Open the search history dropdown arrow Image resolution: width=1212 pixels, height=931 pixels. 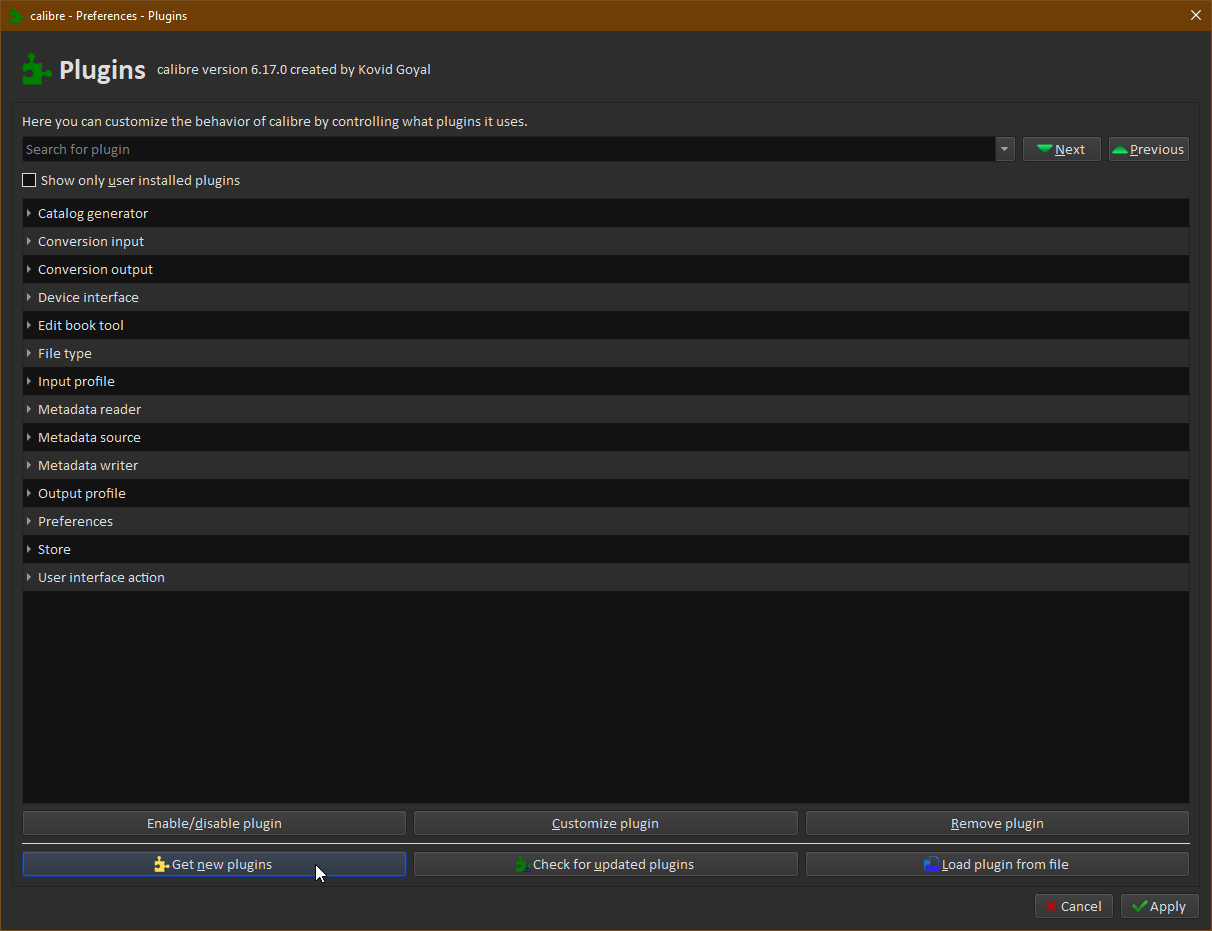click(1005, 149)
